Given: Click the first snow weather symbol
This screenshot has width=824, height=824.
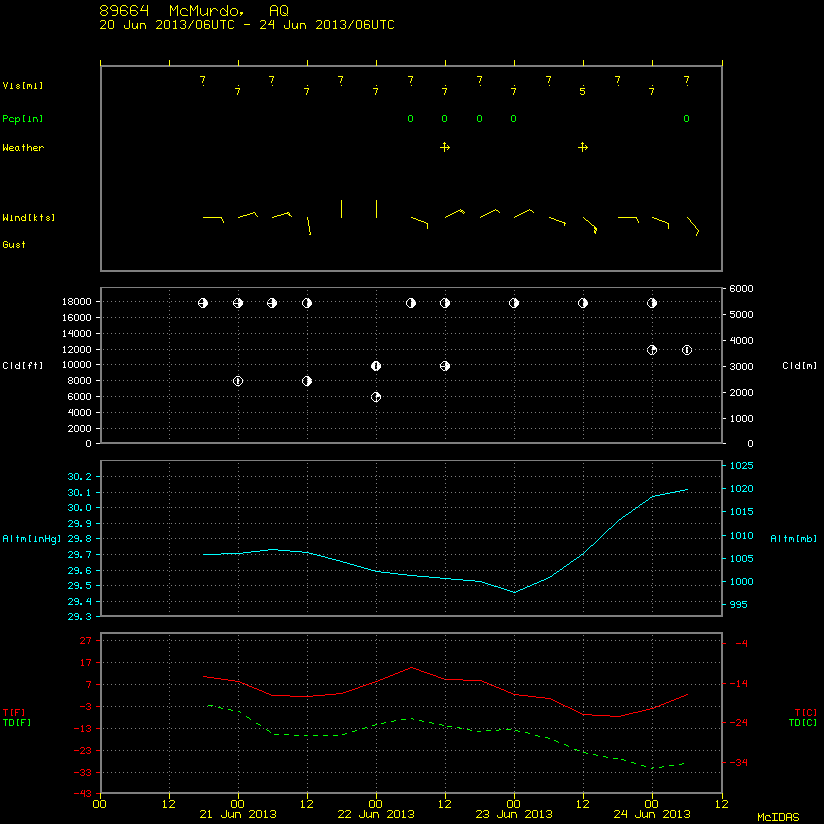Looking at the screenshot, I should [x=445, y=147].
